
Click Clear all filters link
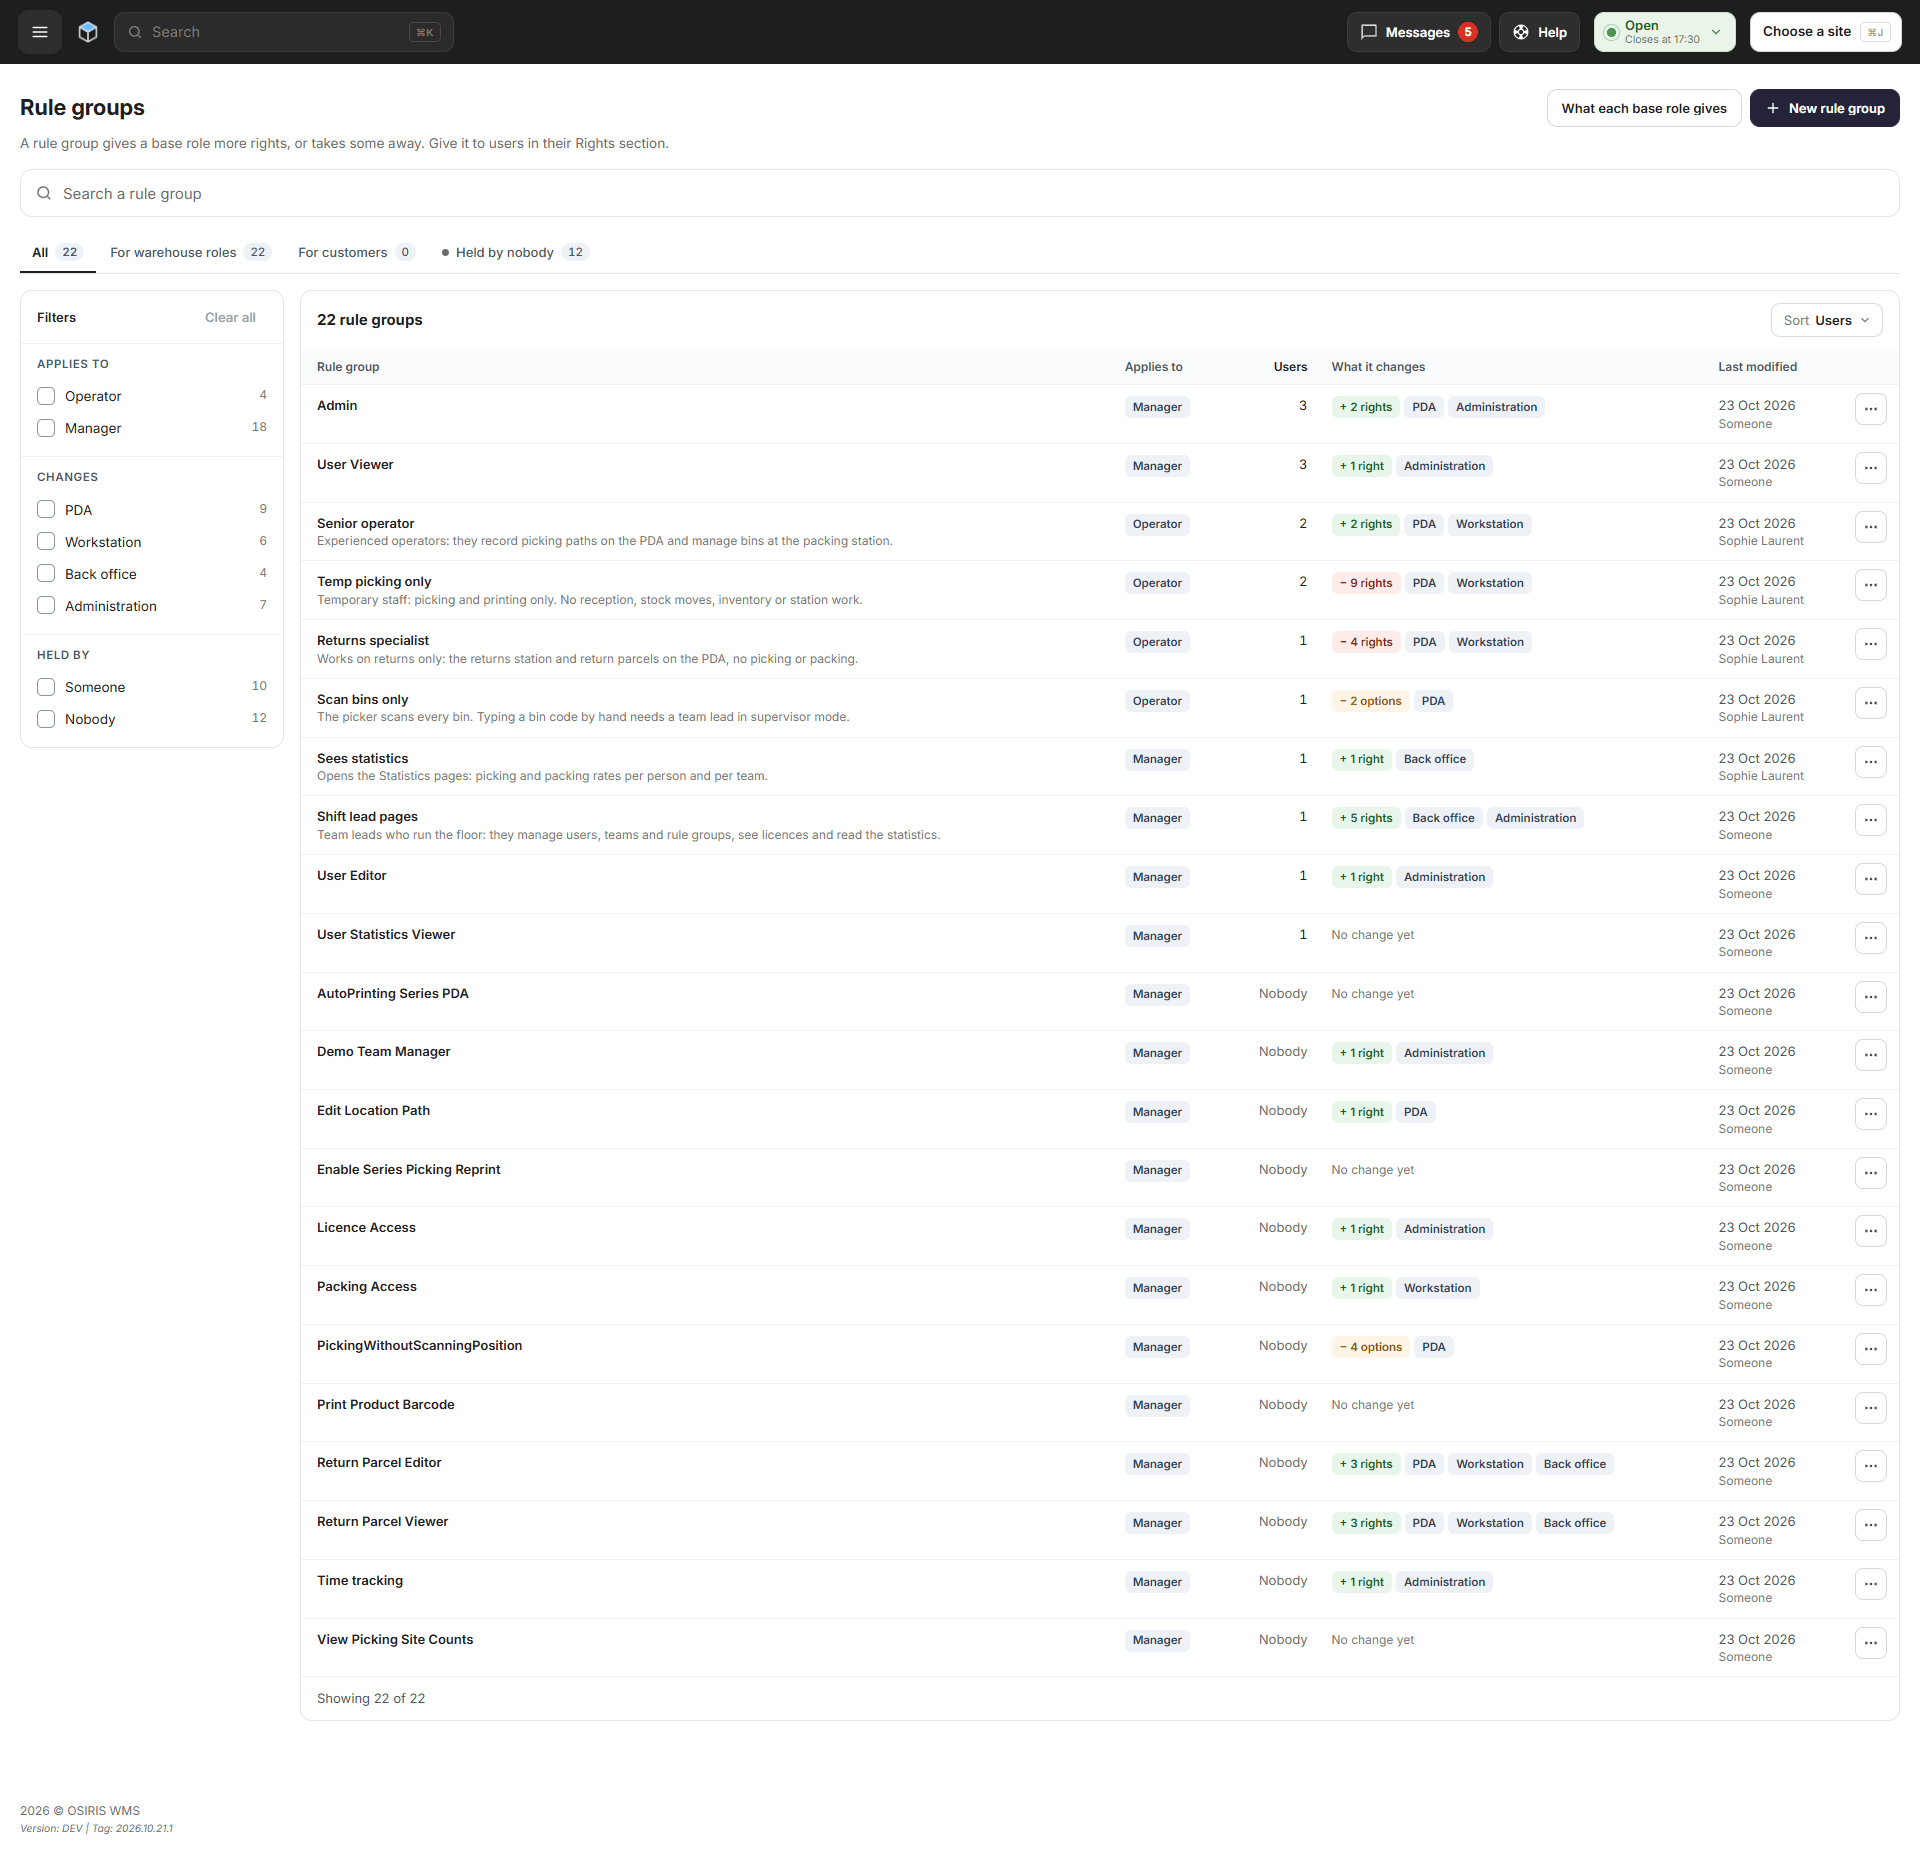(x=230, y=317)
